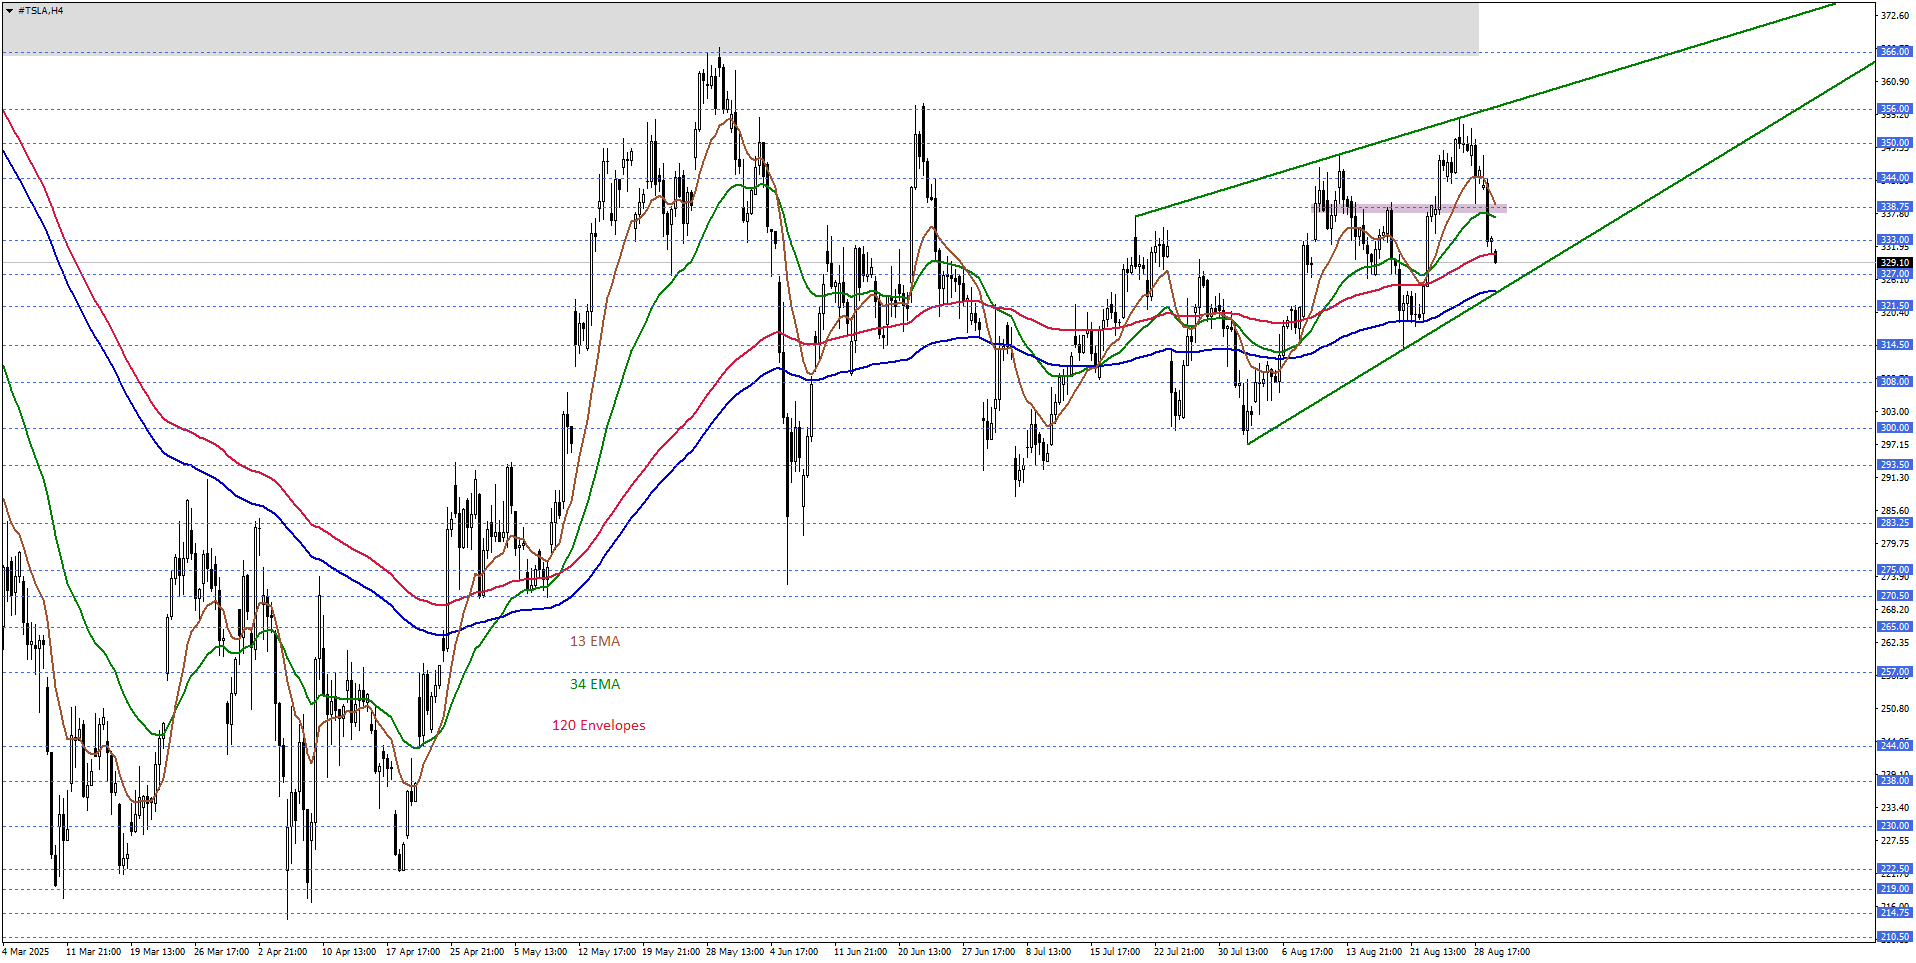Click the 344.00 price level label
1916x963 pixels.
pyautogui.click(x=1894, y=178)
